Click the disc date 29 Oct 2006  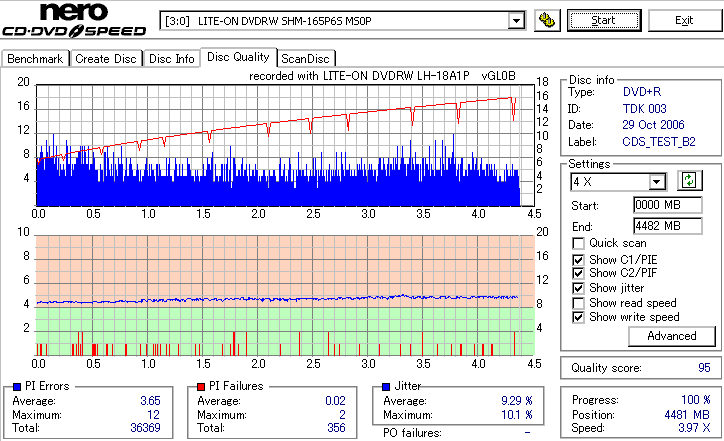pos(653,125)
